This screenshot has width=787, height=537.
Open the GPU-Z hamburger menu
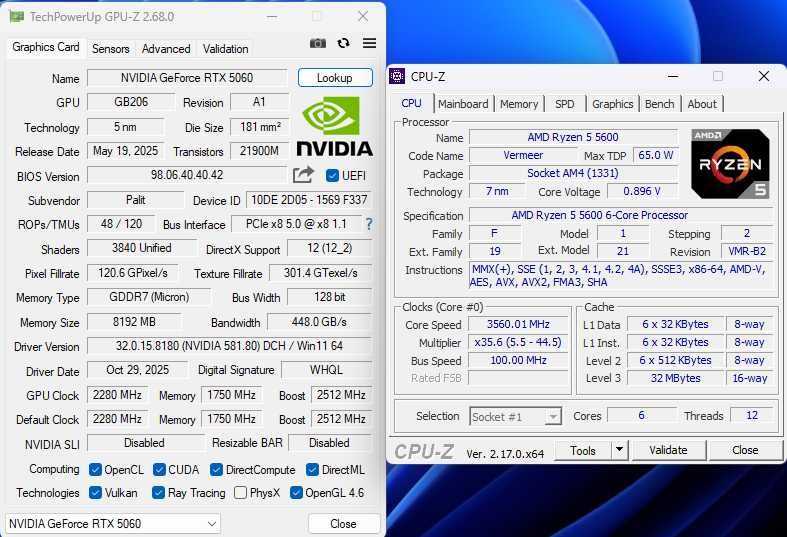click(369, 43)
